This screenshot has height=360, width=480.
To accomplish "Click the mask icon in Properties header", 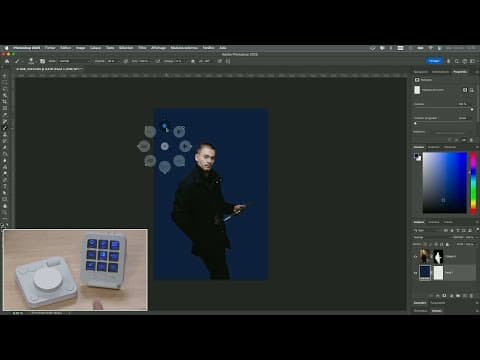I will 417,80.
